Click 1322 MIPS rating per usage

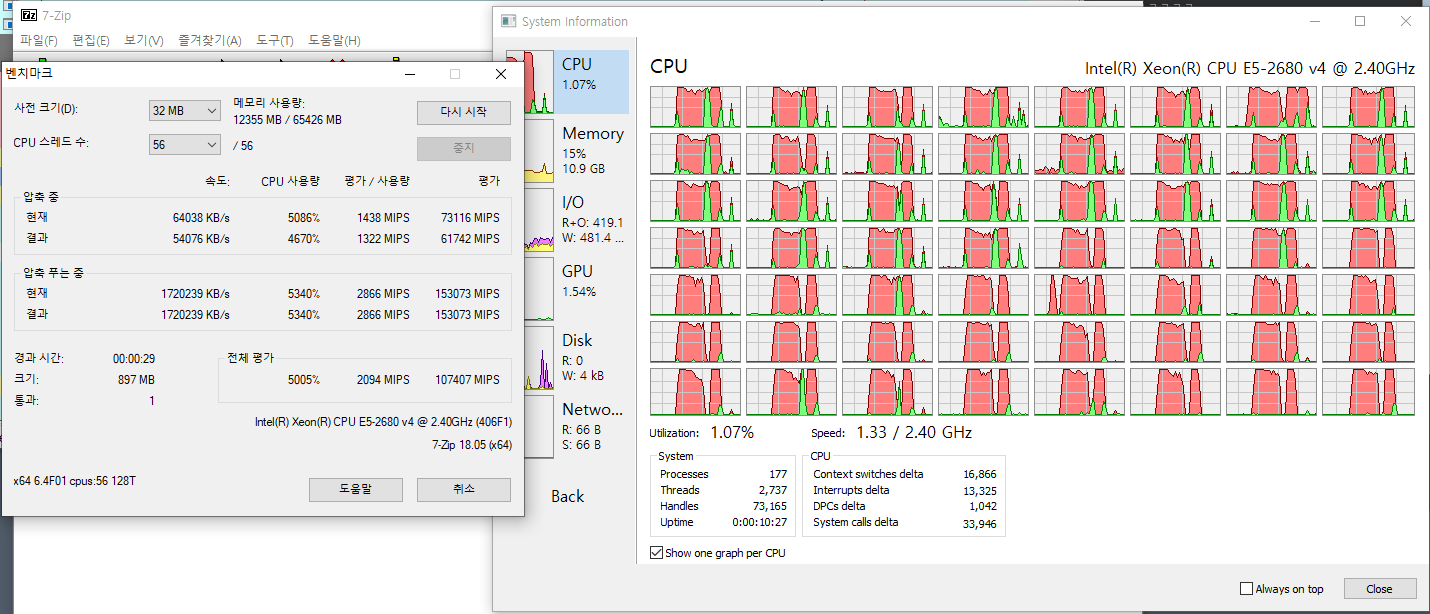[383, 239]
